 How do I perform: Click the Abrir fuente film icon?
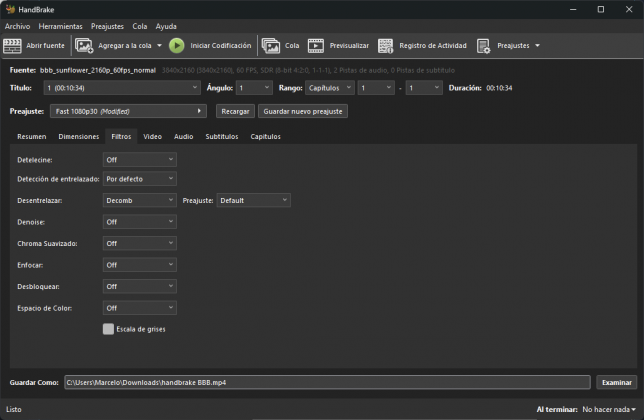[x=12, y=46]
